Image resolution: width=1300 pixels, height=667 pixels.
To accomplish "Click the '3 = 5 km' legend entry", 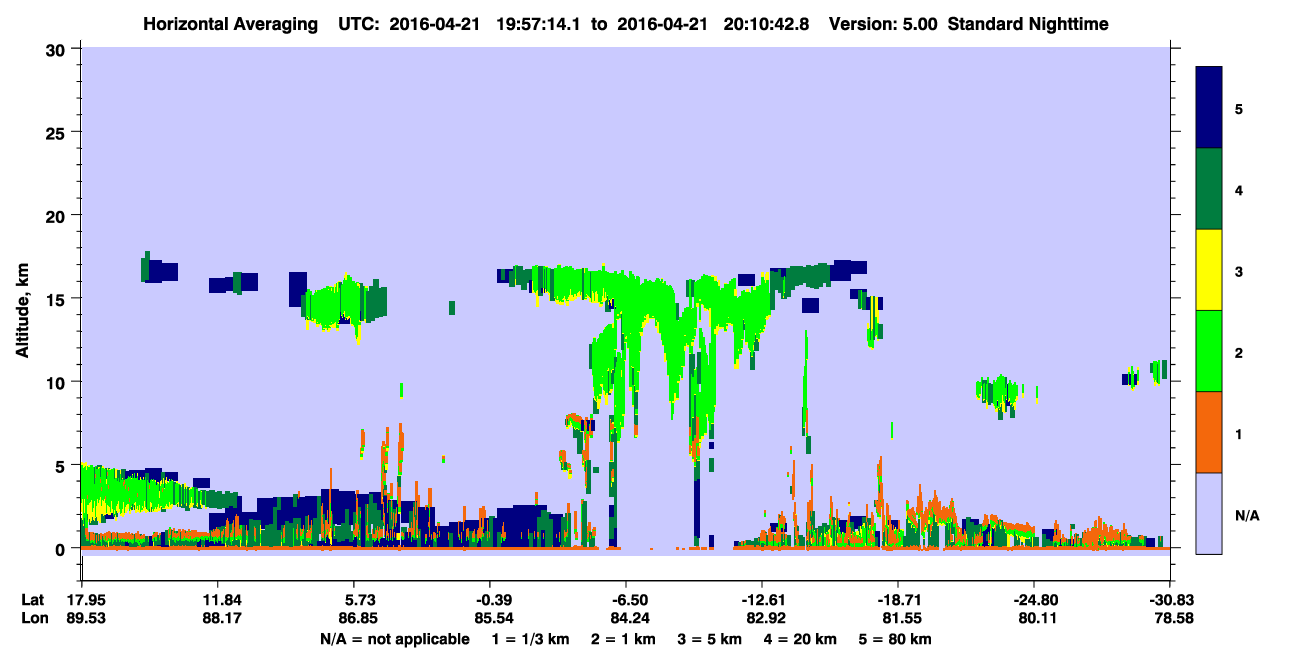I will 709,639.
